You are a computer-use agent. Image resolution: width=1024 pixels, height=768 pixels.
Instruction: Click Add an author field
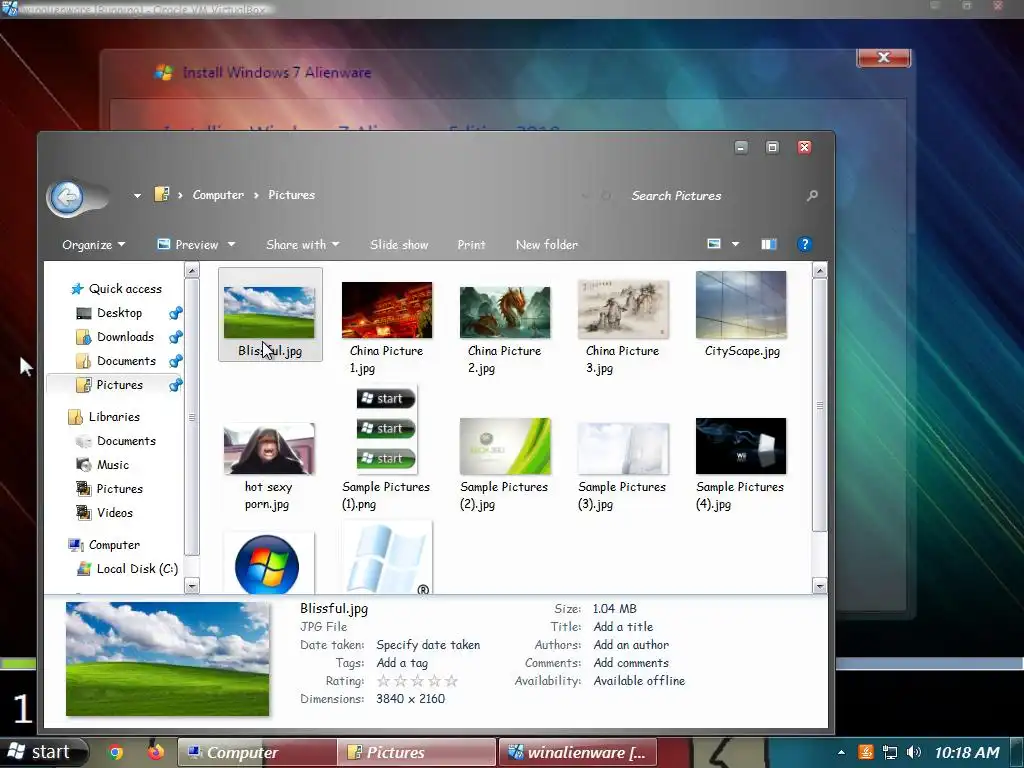631,645
